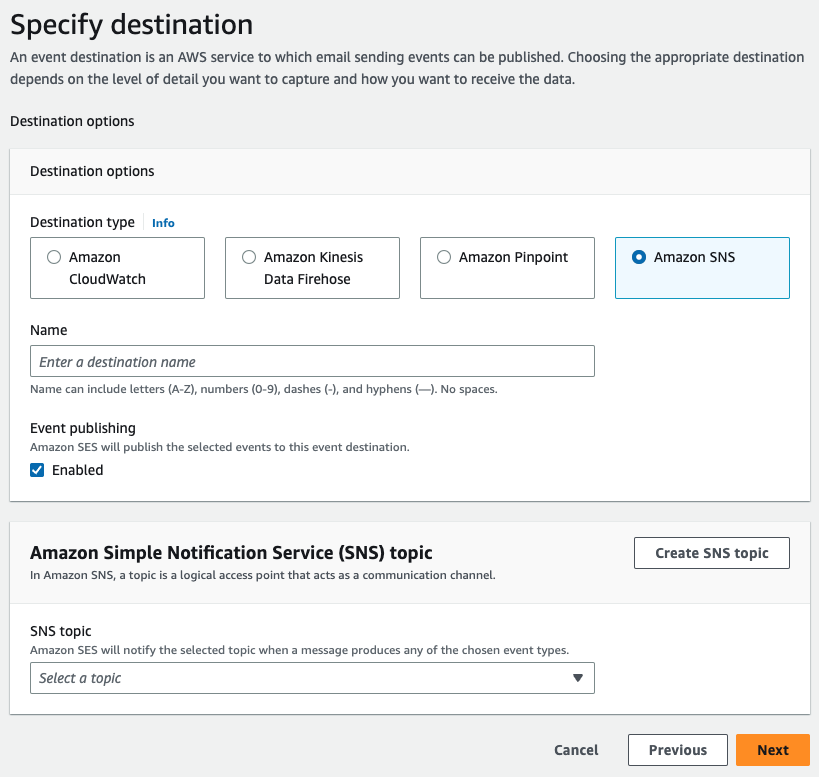Select the Amazon SNS radio button
This screenshot has height=777, width=819.
[x=639, y=257]
